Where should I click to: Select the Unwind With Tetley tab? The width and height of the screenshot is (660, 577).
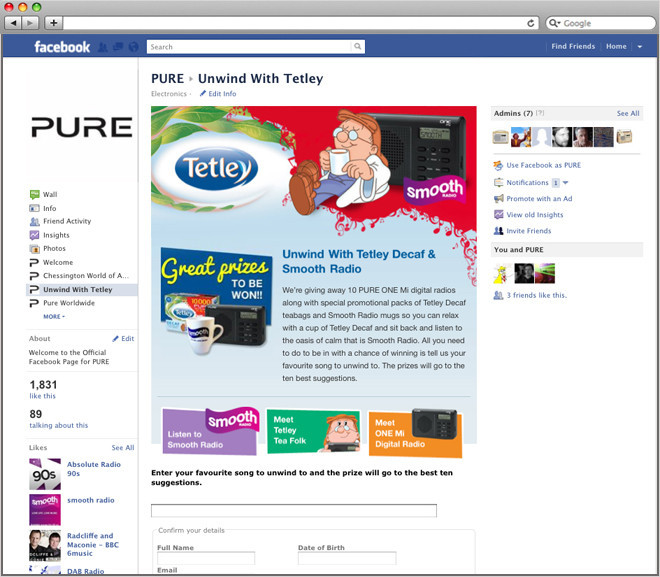[82, 290]
